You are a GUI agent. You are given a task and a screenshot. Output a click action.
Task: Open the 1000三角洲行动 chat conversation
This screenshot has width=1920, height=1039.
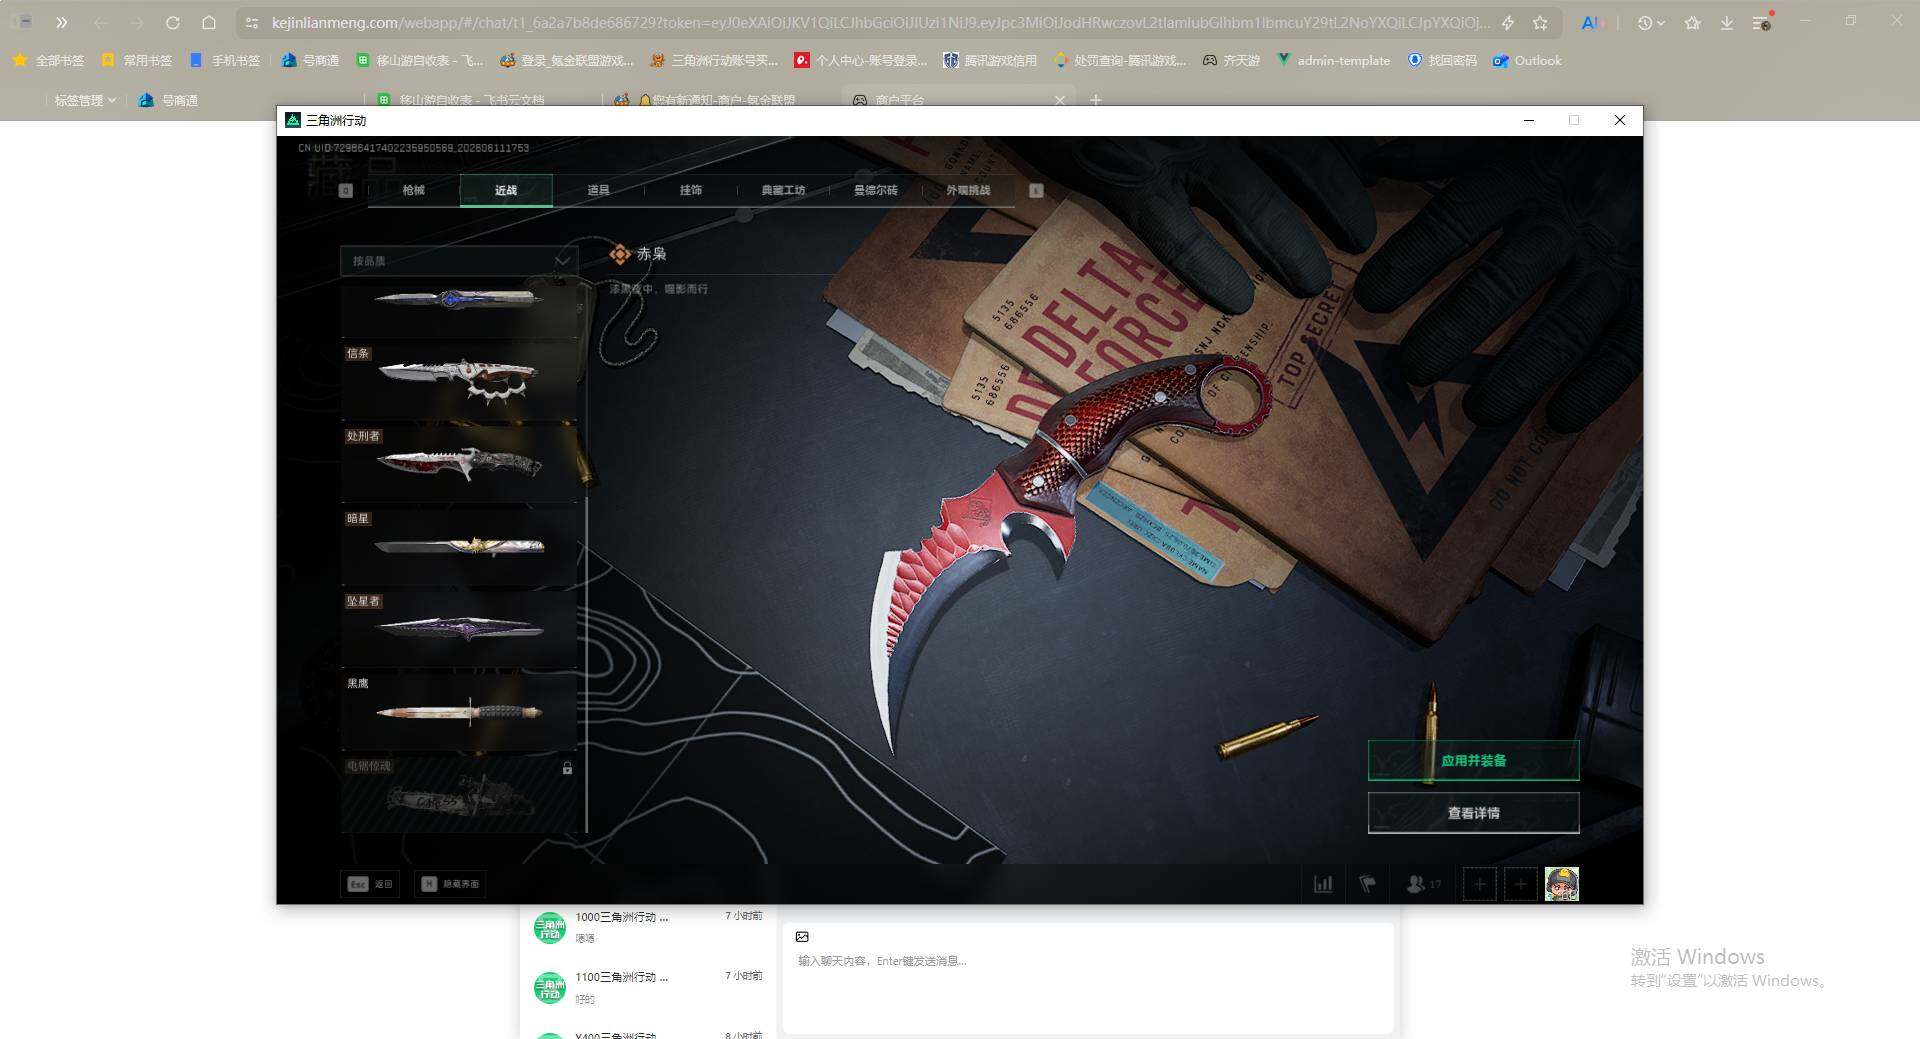[x=648, y=927]
